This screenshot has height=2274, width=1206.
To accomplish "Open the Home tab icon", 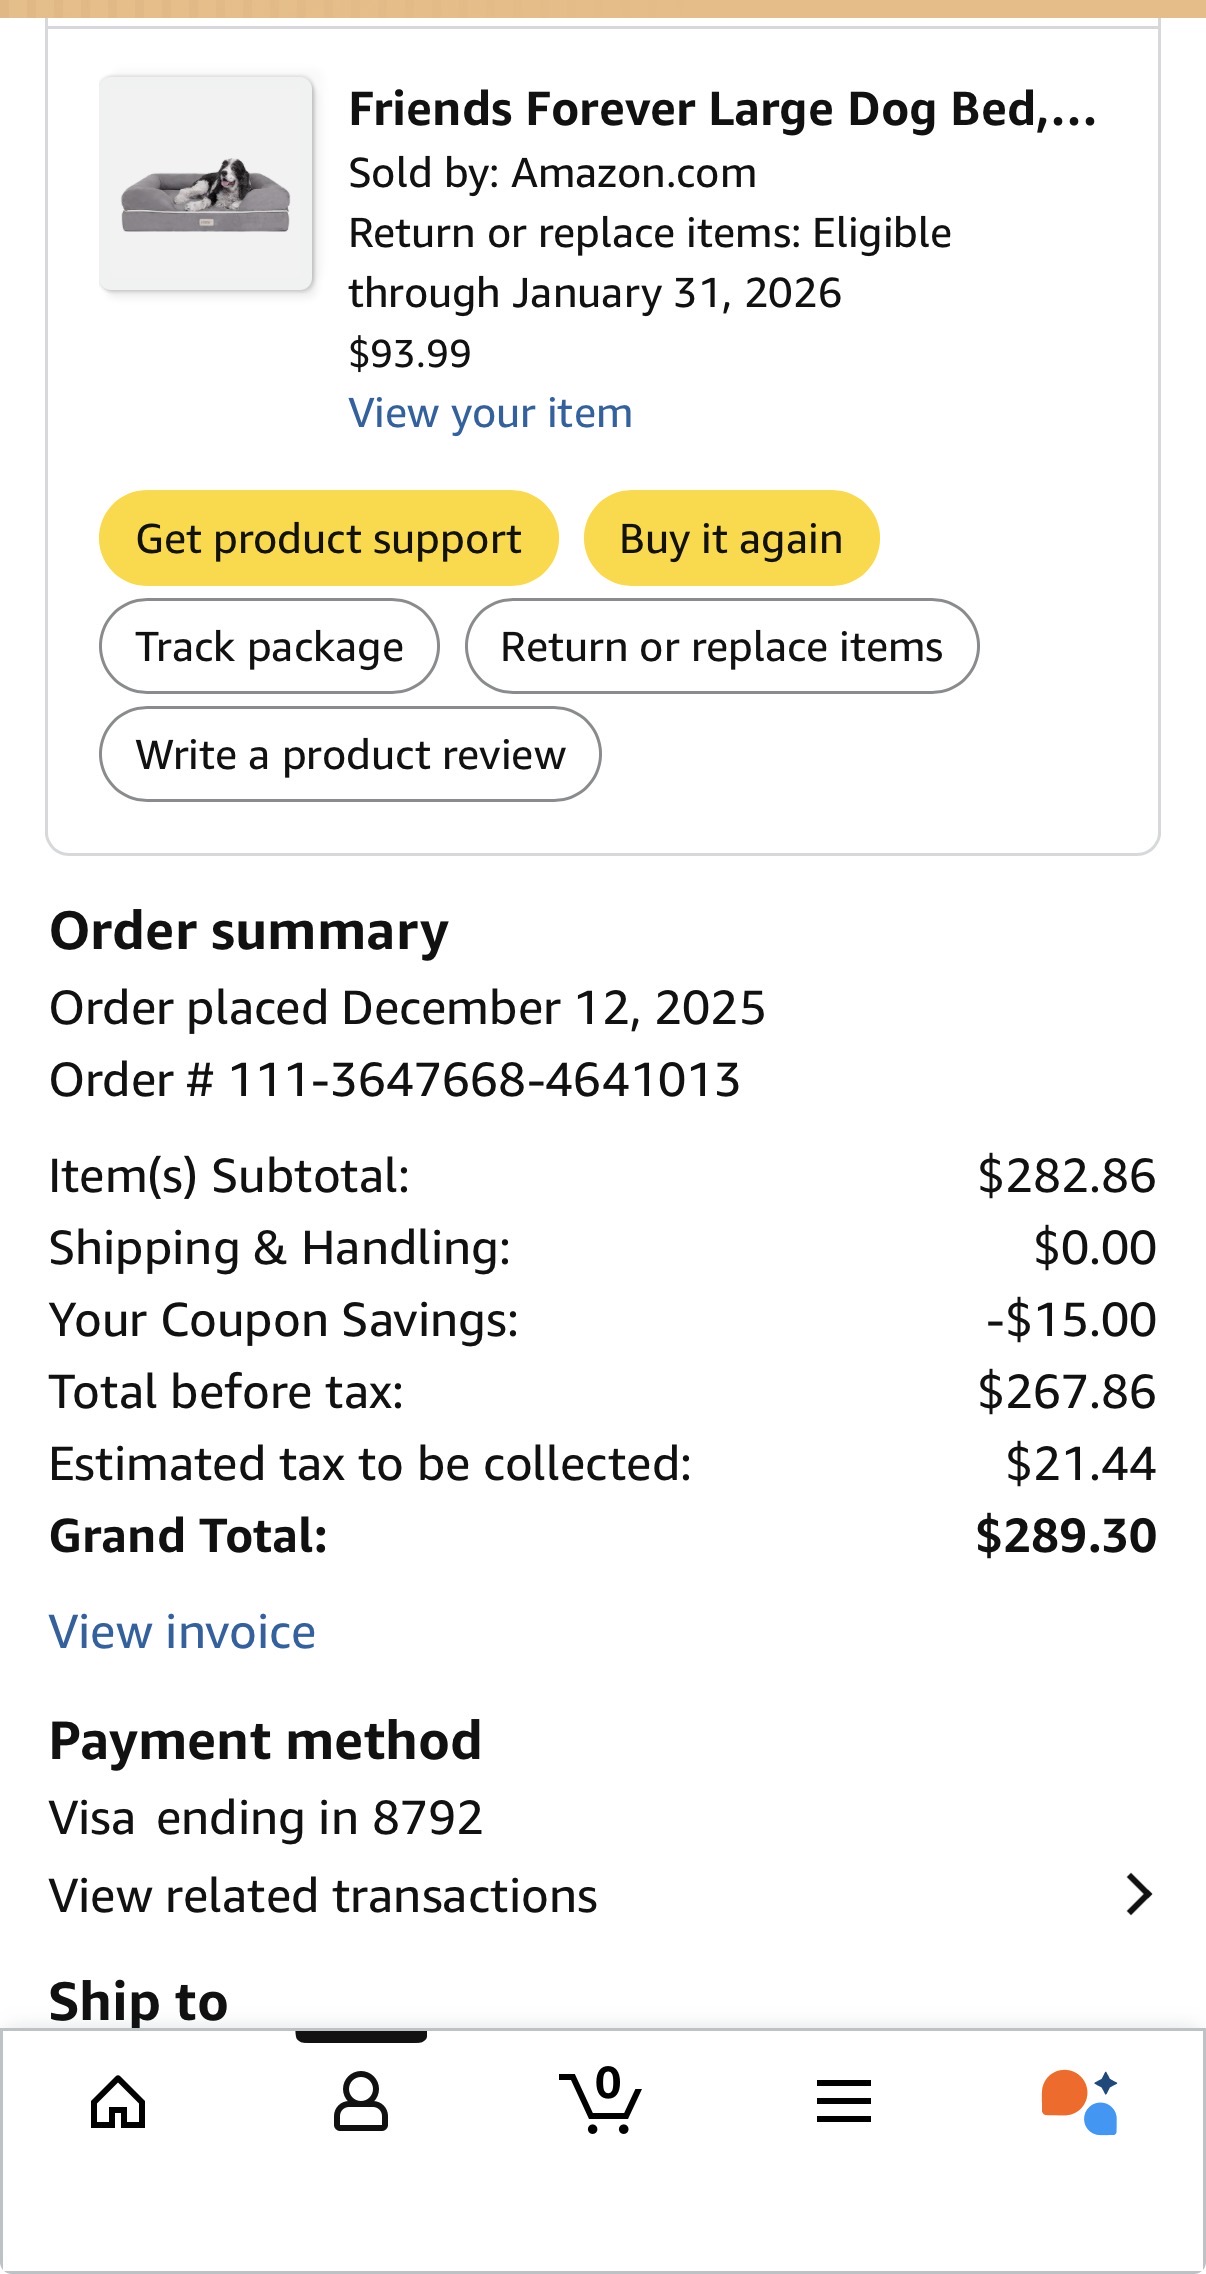I will pos(118,2101).
